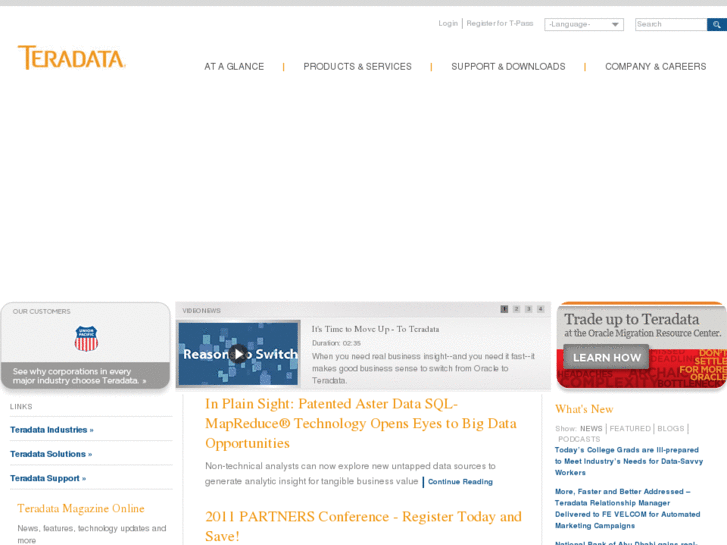Open the Language dropdown

[x=584, y=25]
